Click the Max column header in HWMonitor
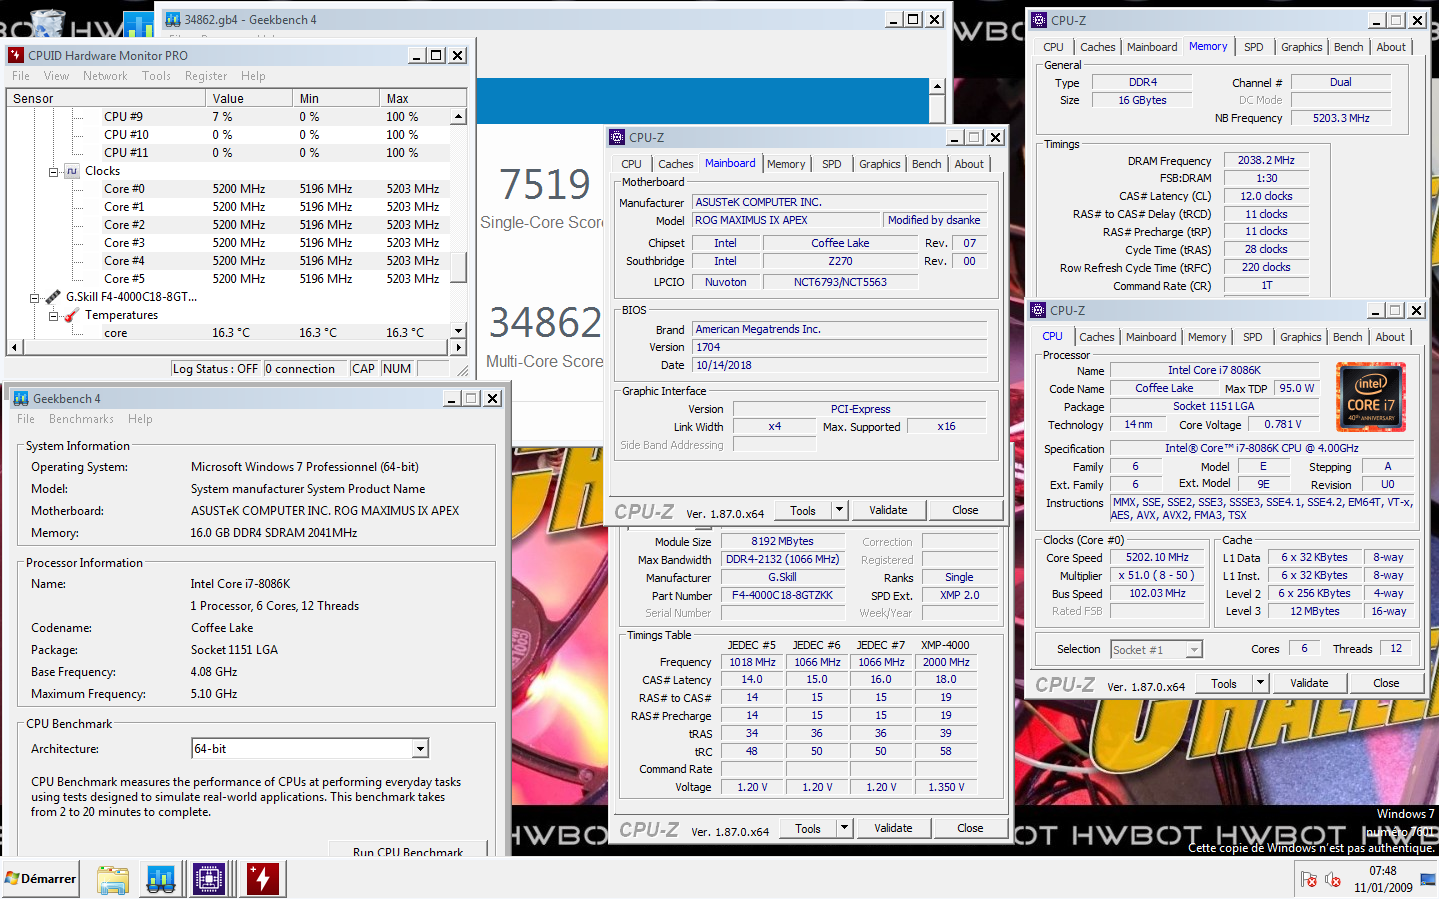1439x899 pixels. point(423,98)
